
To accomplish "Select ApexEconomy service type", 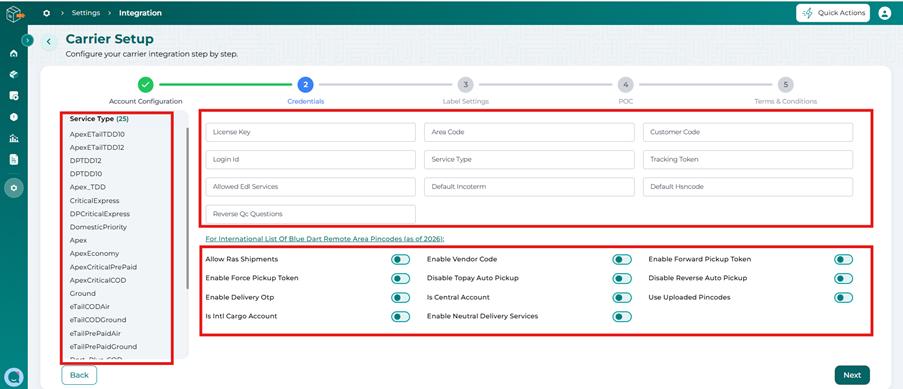I will point(94,254).
